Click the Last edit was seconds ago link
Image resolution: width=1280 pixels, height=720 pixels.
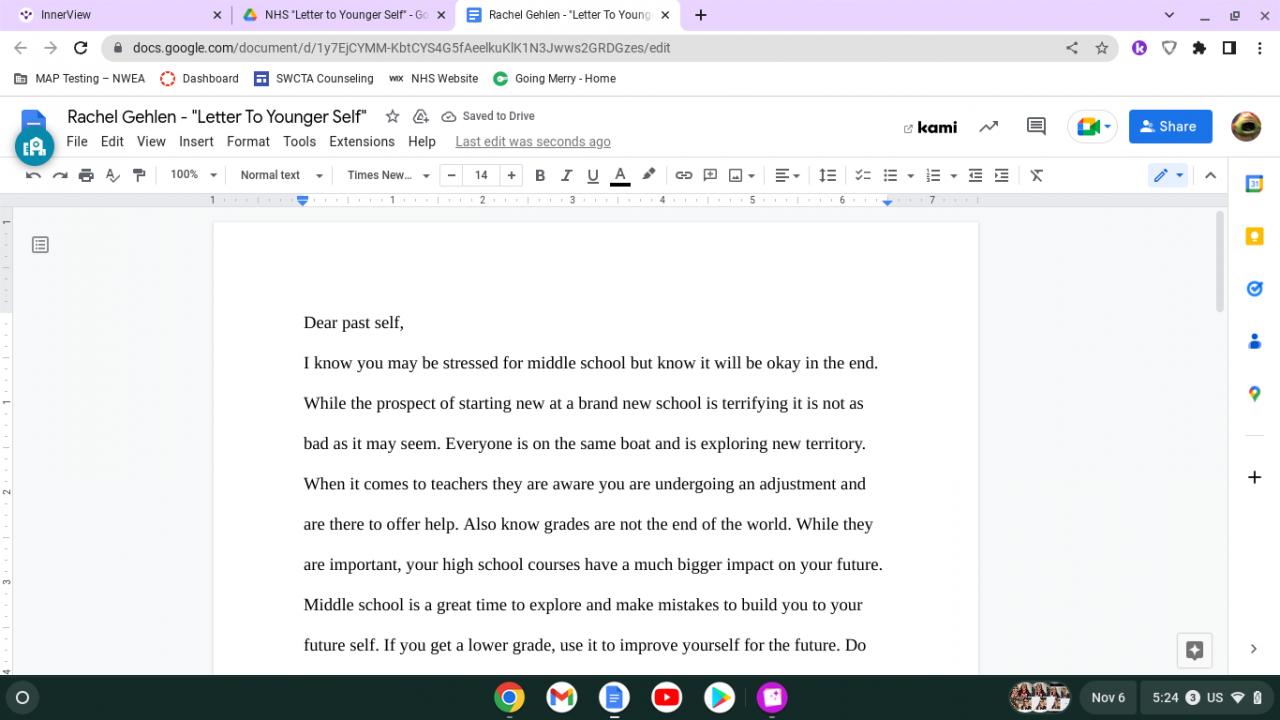(533, 142)
